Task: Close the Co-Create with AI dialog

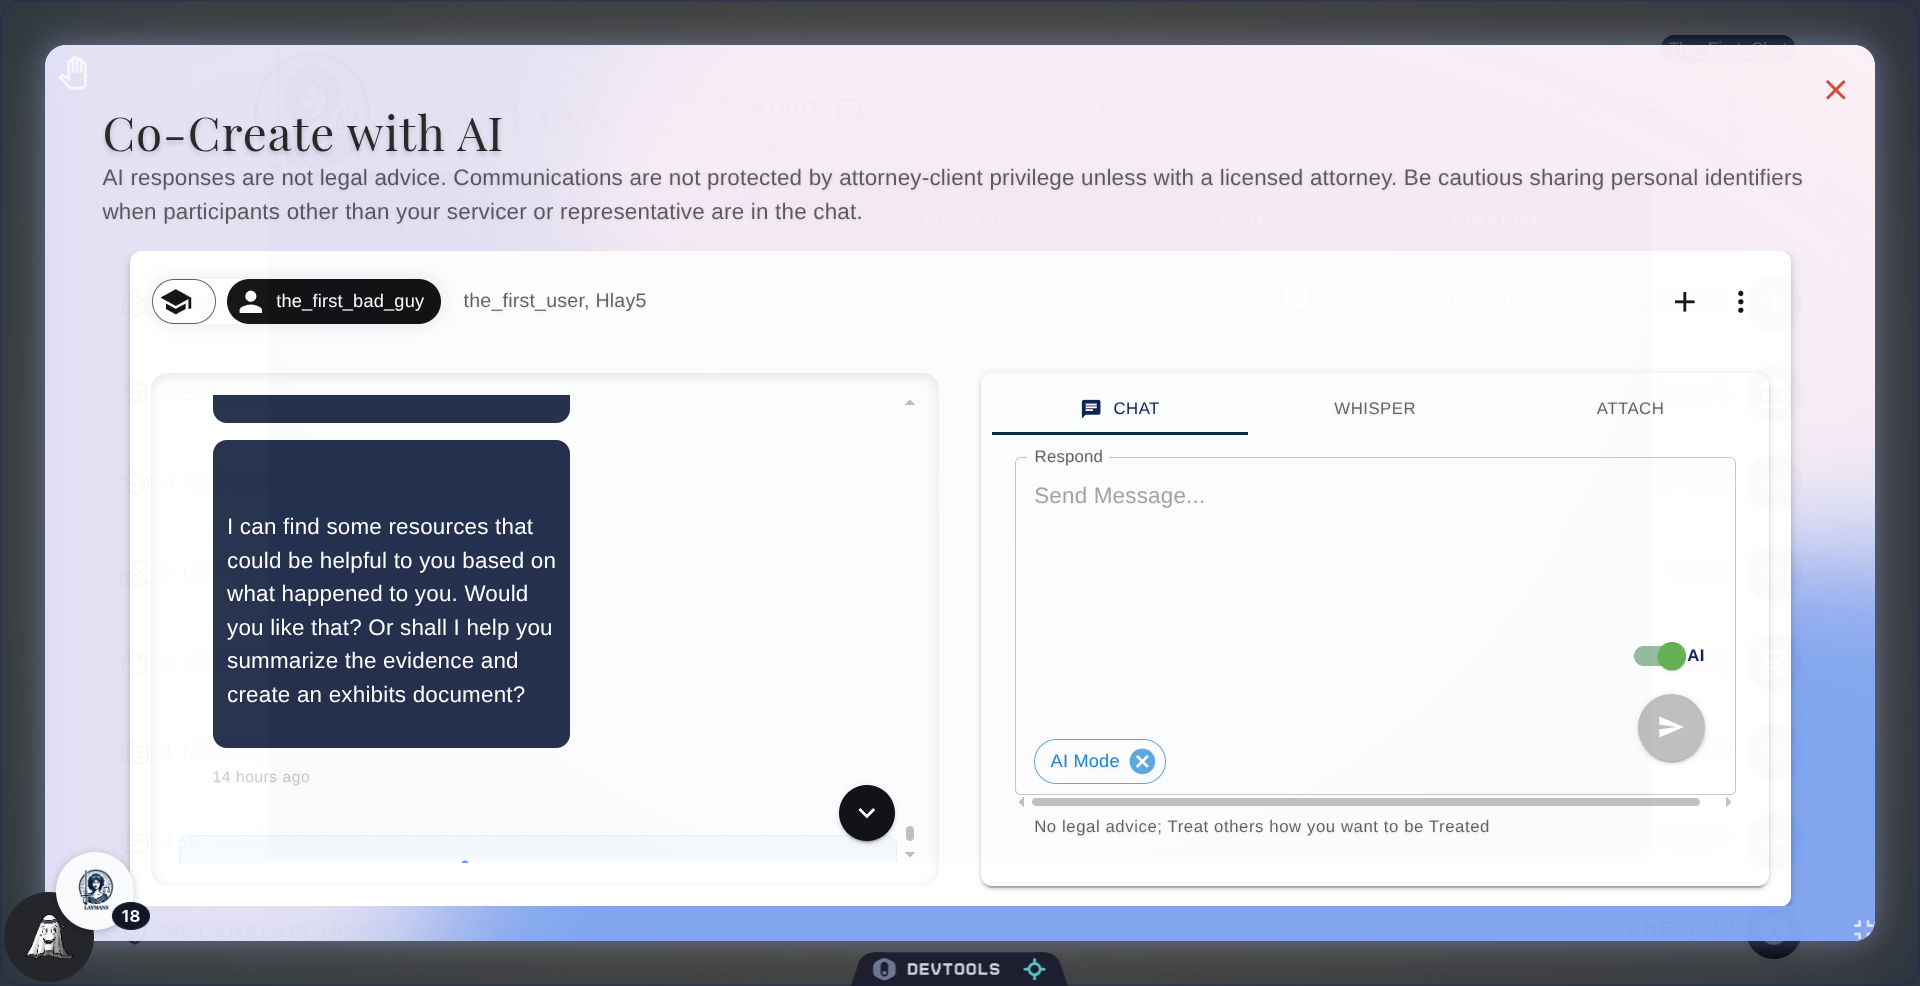Action: 1836,90
